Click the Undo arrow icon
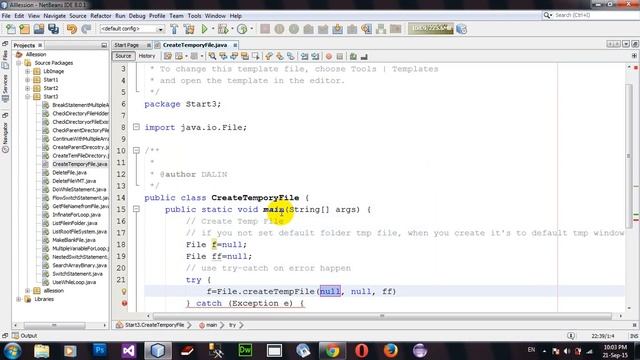 (72, 29)
